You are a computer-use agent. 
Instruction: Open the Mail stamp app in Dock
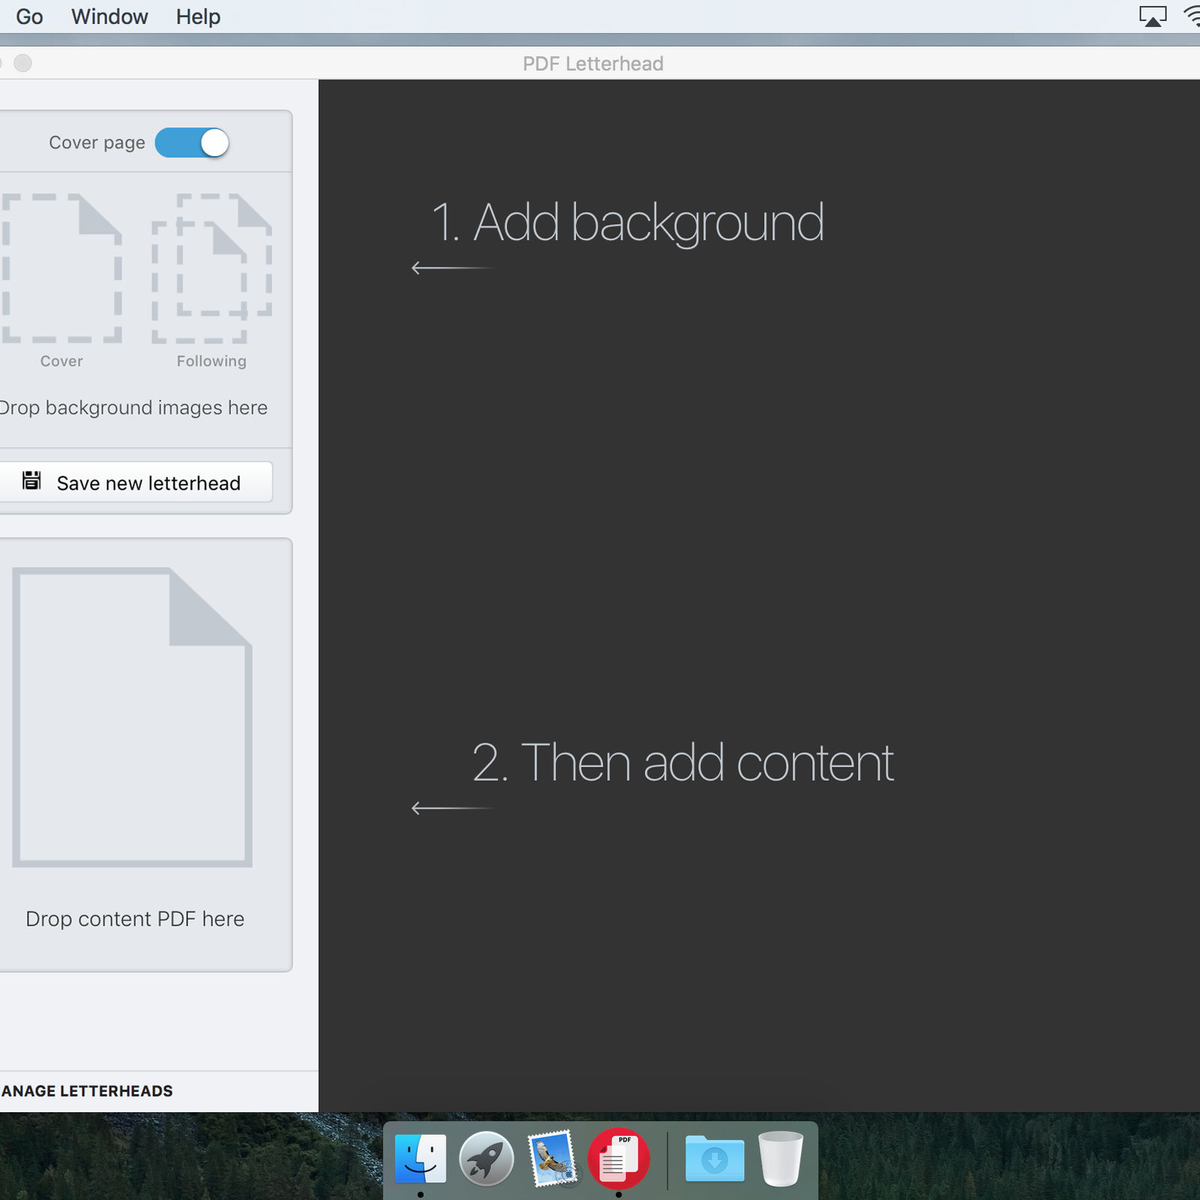552,1158
